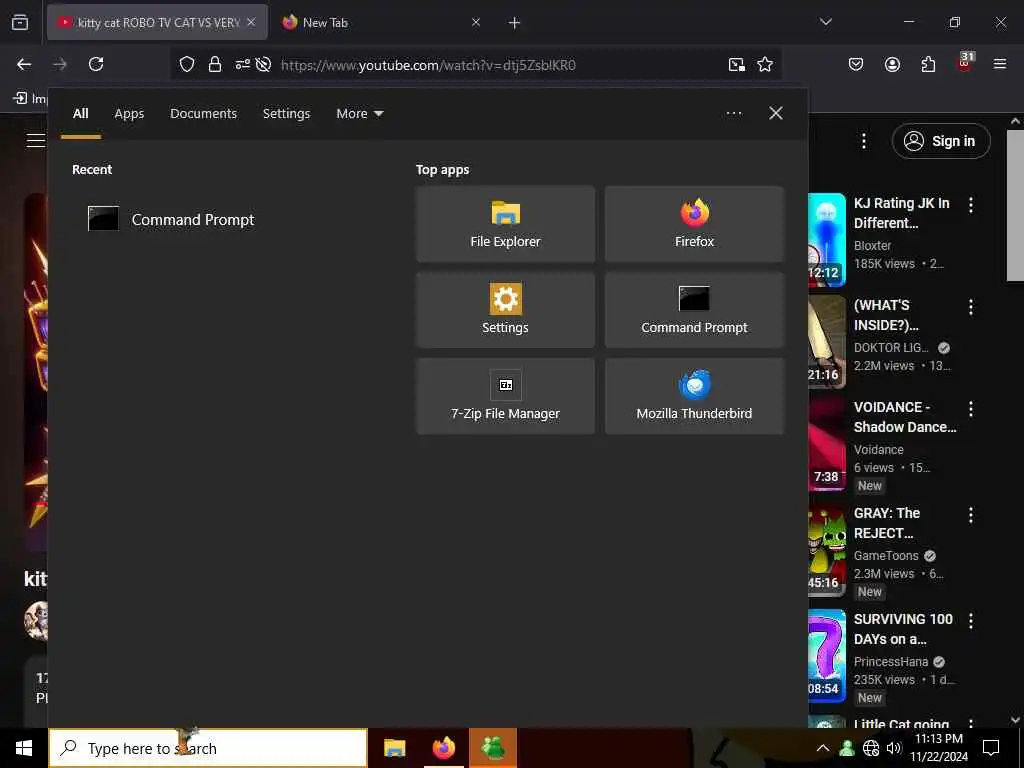Click the YouTube URL address bar

(x=428, y=65)
